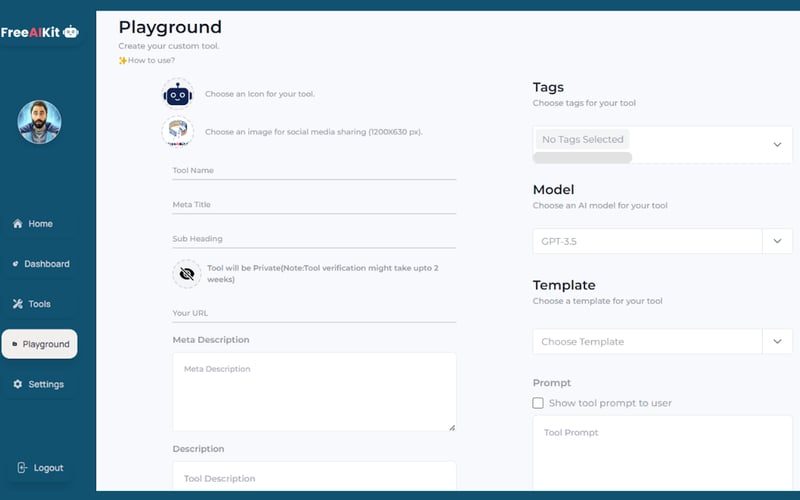Click the Dashboard sidebar icon
The image size is (800, 500).
[15, 264]
